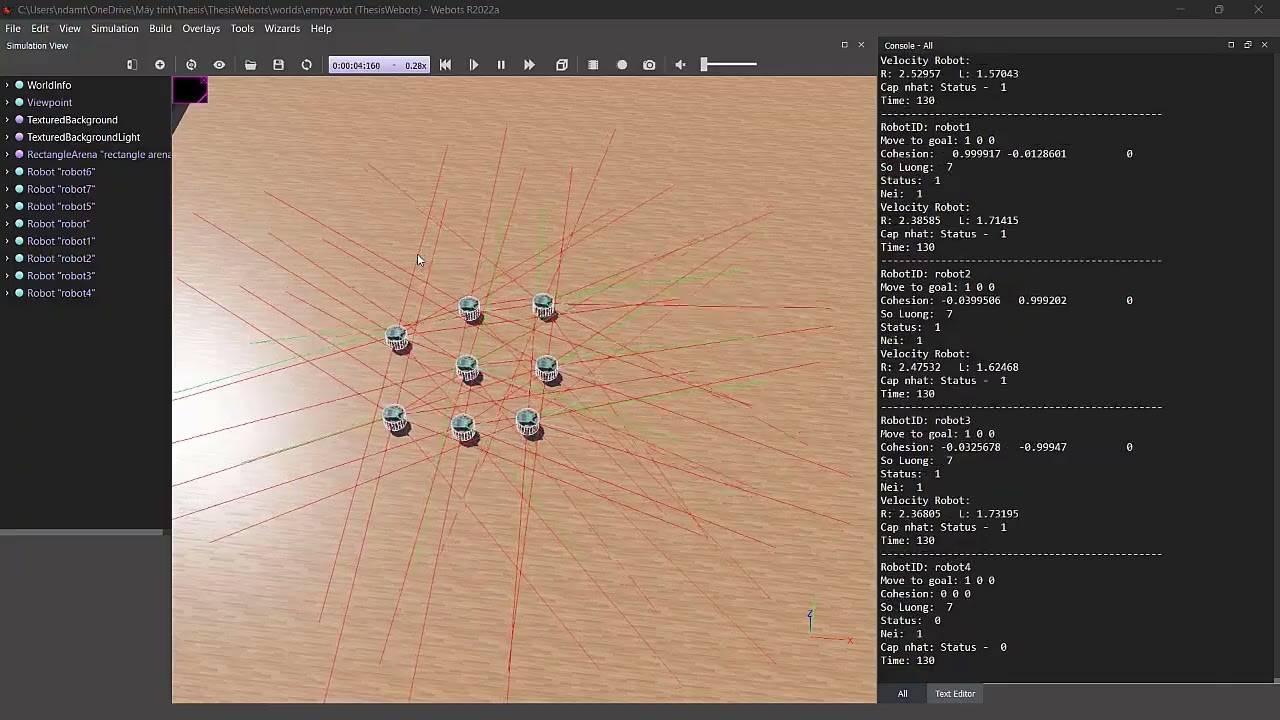Select Viewpoint label in scene tree
This screenshot has width=1280, height=720.
(x=49, y=102)
